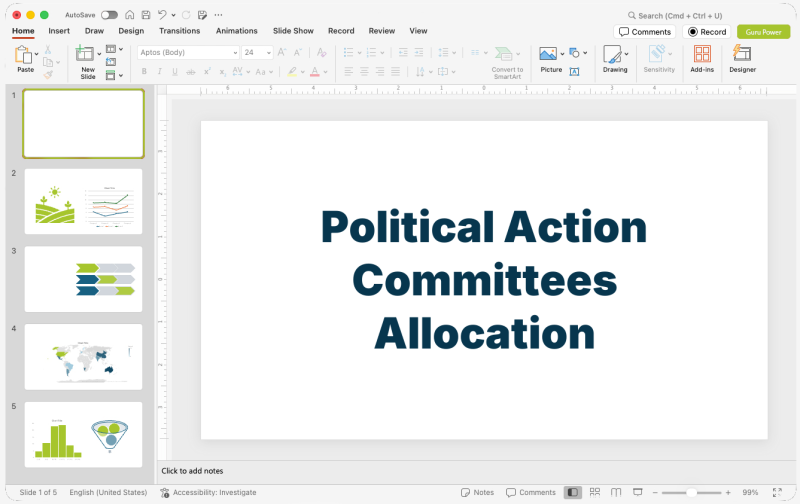Expand the Paste options arrow
800x504 pixels.
coord(37,54)
